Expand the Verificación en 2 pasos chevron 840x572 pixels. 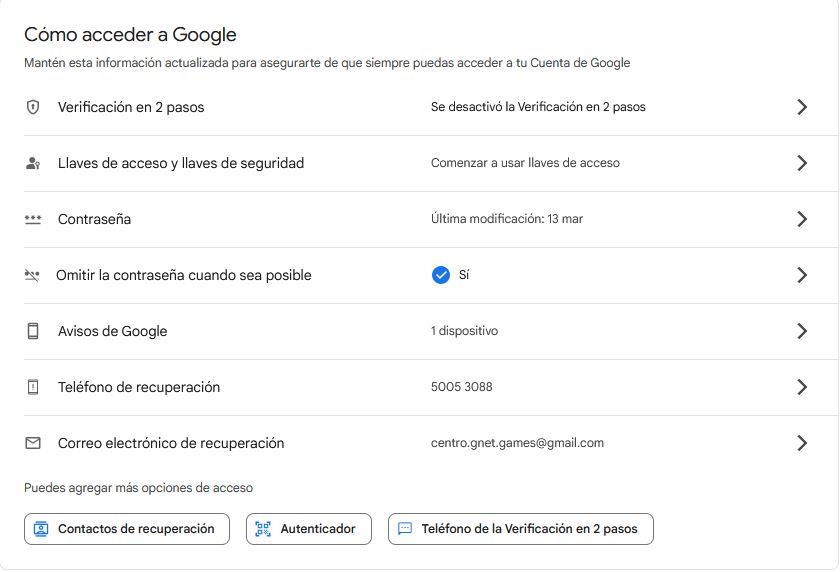click(801, 107)
